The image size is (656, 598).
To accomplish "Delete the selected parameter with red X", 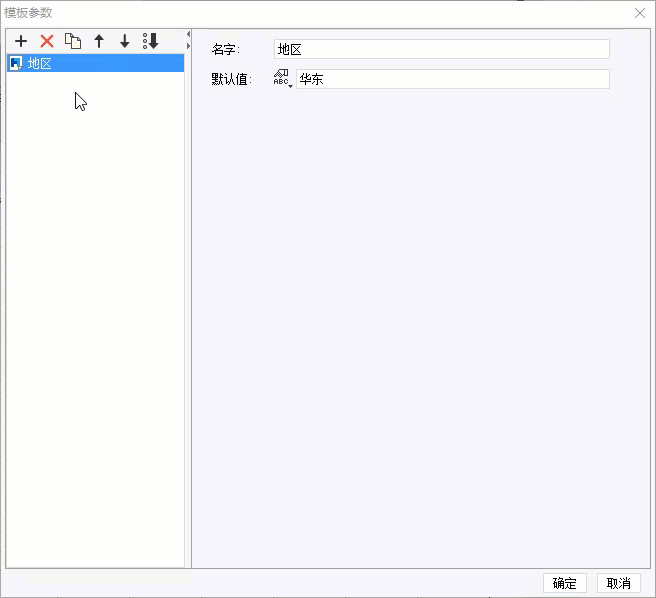I will coord(47,41).
